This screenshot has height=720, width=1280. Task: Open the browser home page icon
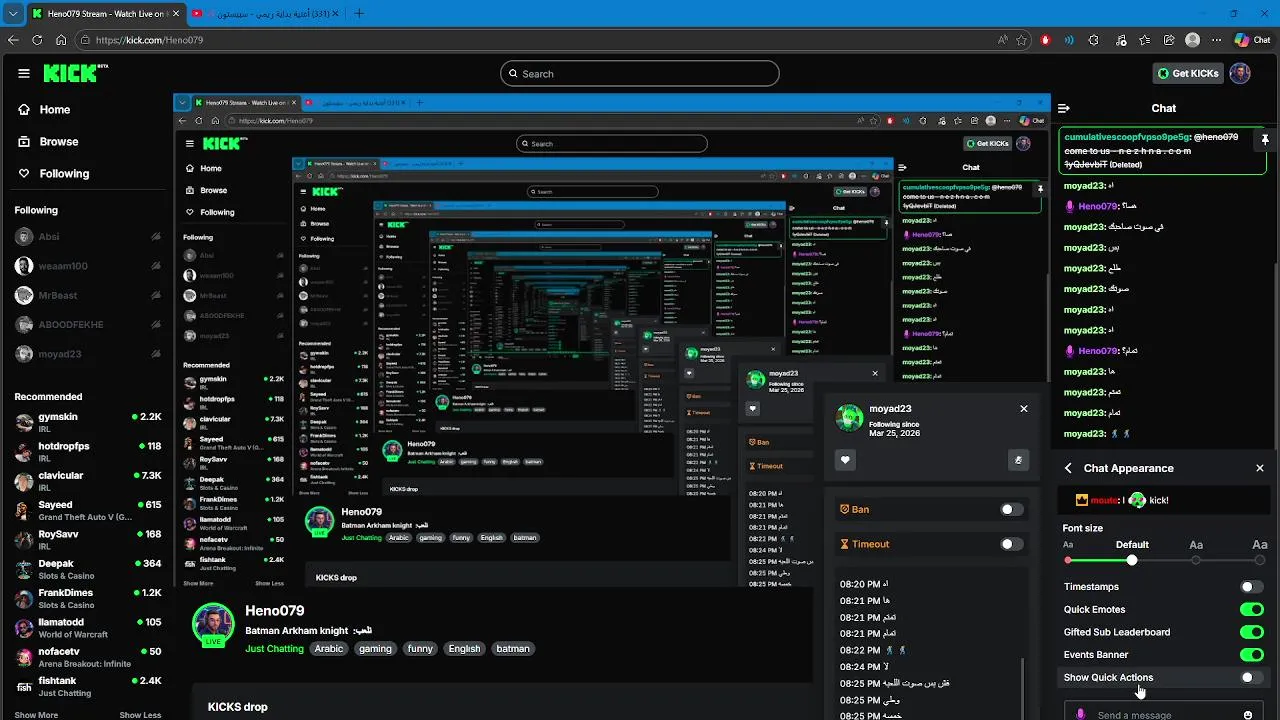click(61, 40)
